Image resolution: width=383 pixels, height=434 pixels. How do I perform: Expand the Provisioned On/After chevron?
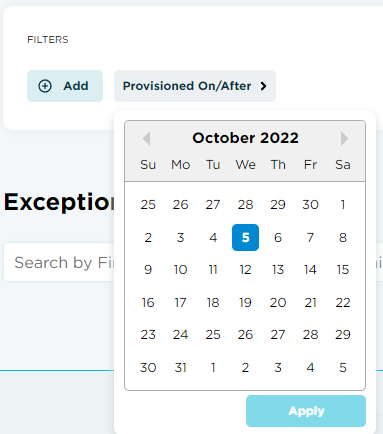click(264, 86)
